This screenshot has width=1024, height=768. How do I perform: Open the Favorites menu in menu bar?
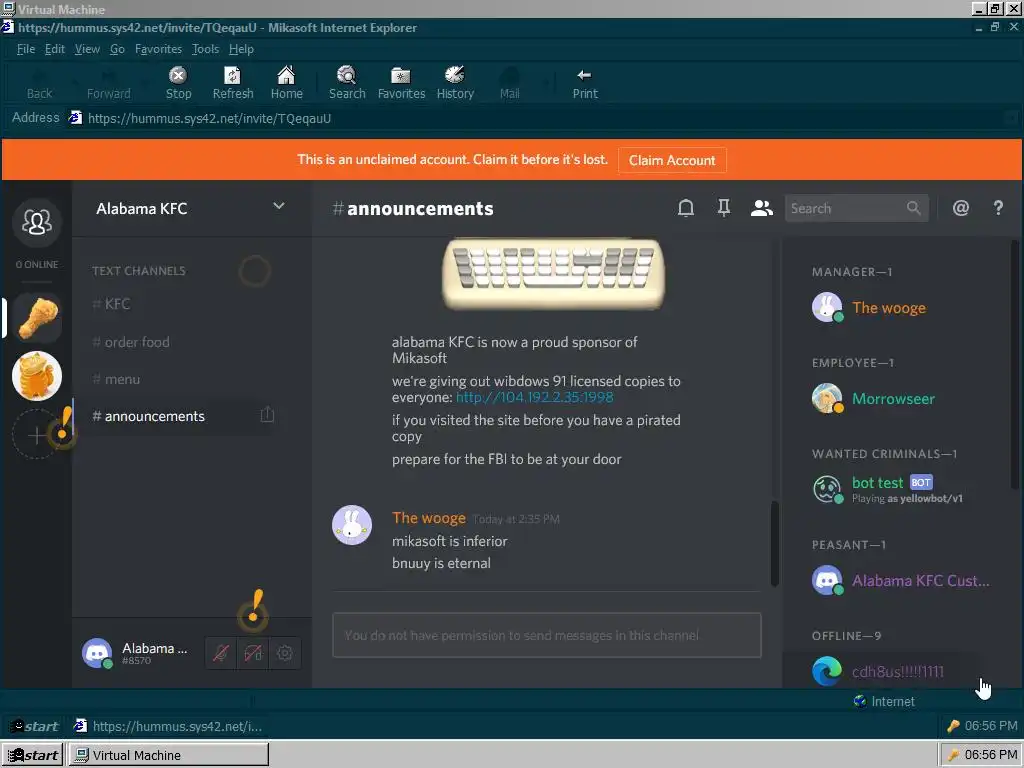158,49
